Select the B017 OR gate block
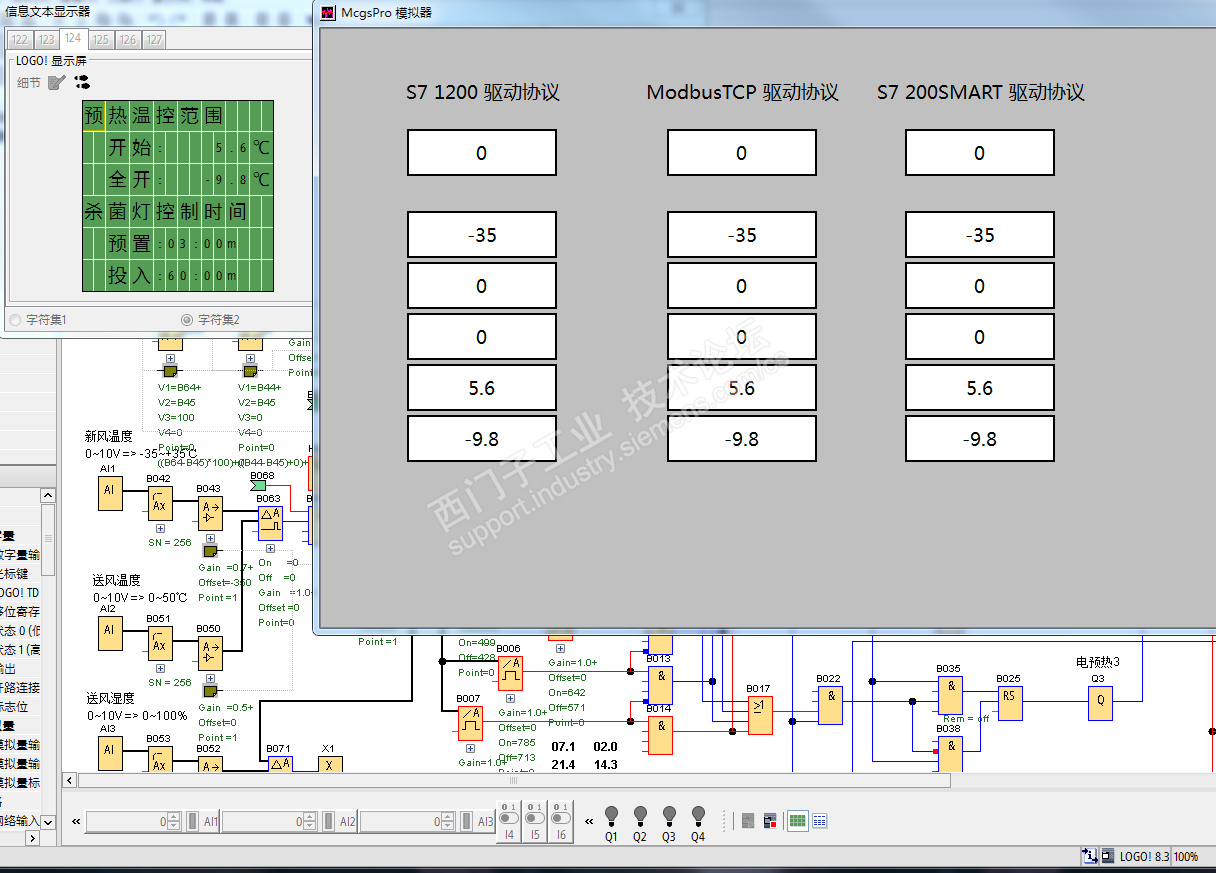Viewport: 1216px width, 873px height. coord(760,715)
